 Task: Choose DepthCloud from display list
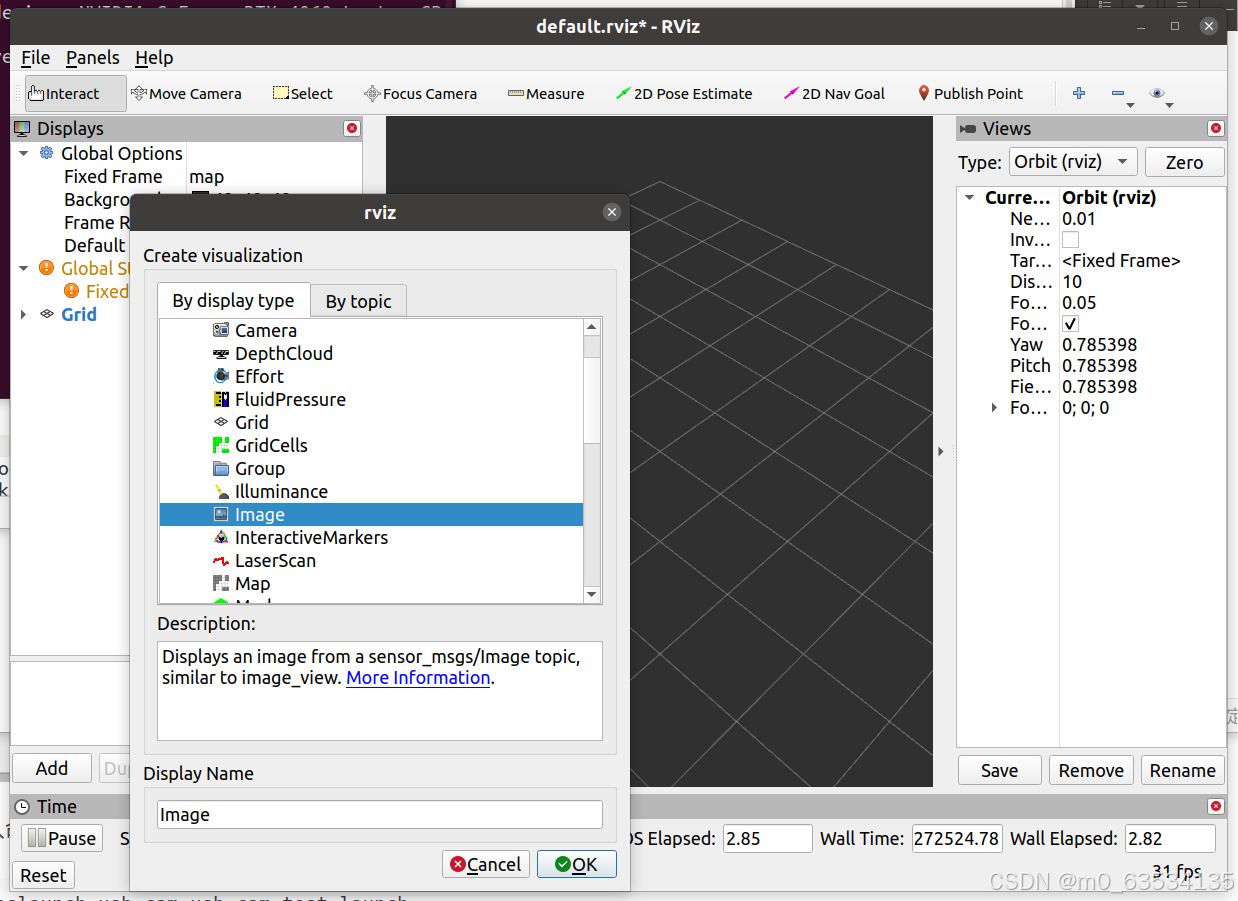283,354
